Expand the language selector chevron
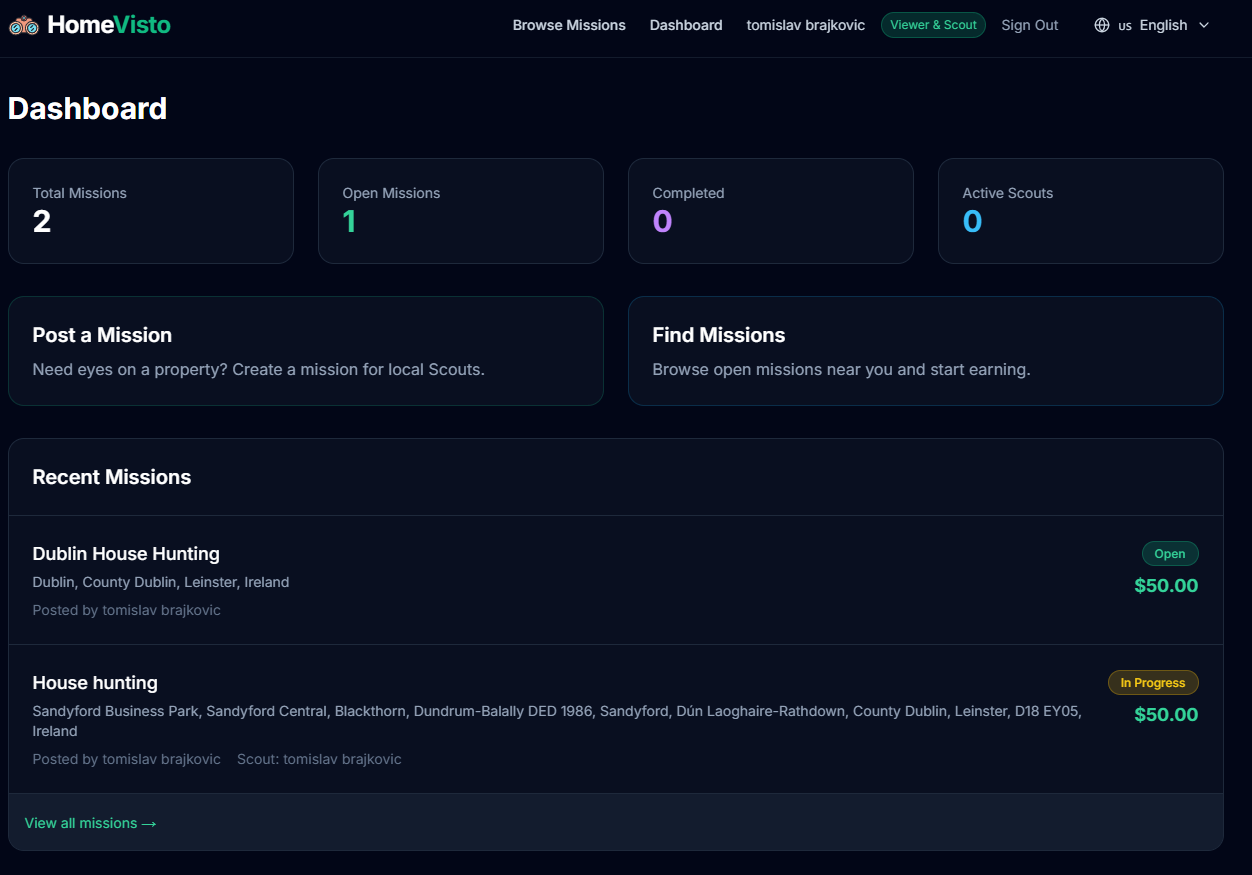1252x875 pixels. pyautogui.click(x=1203, y=25)
